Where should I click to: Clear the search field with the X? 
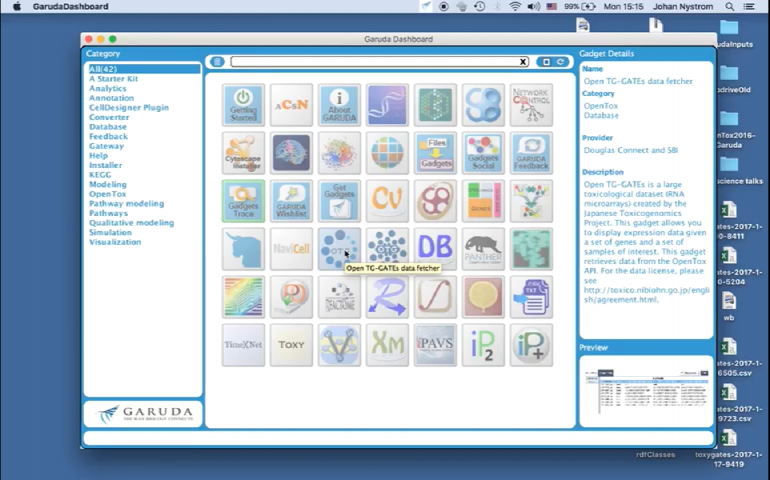(x=523, y=61)
